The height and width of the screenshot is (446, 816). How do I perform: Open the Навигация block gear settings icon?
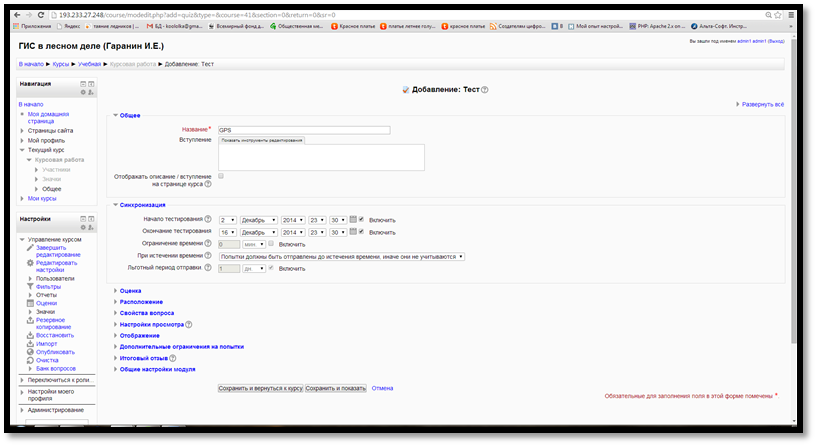click(83, 92)
